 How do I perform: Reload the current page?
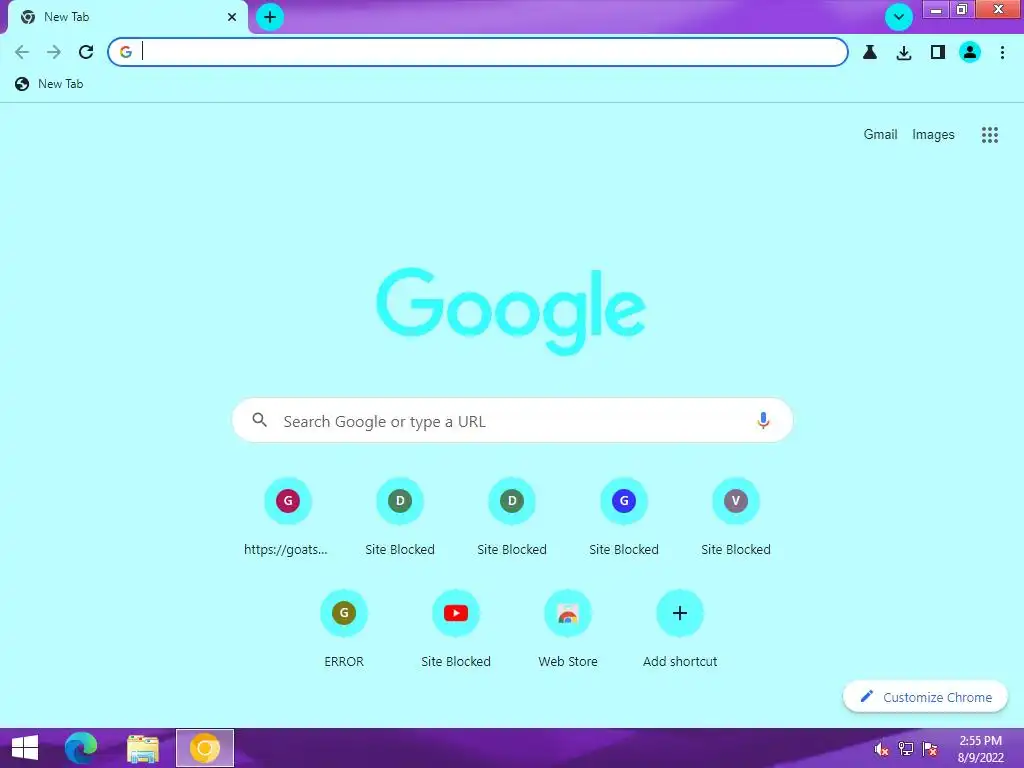pyautogui.click(x=86, y=52)
